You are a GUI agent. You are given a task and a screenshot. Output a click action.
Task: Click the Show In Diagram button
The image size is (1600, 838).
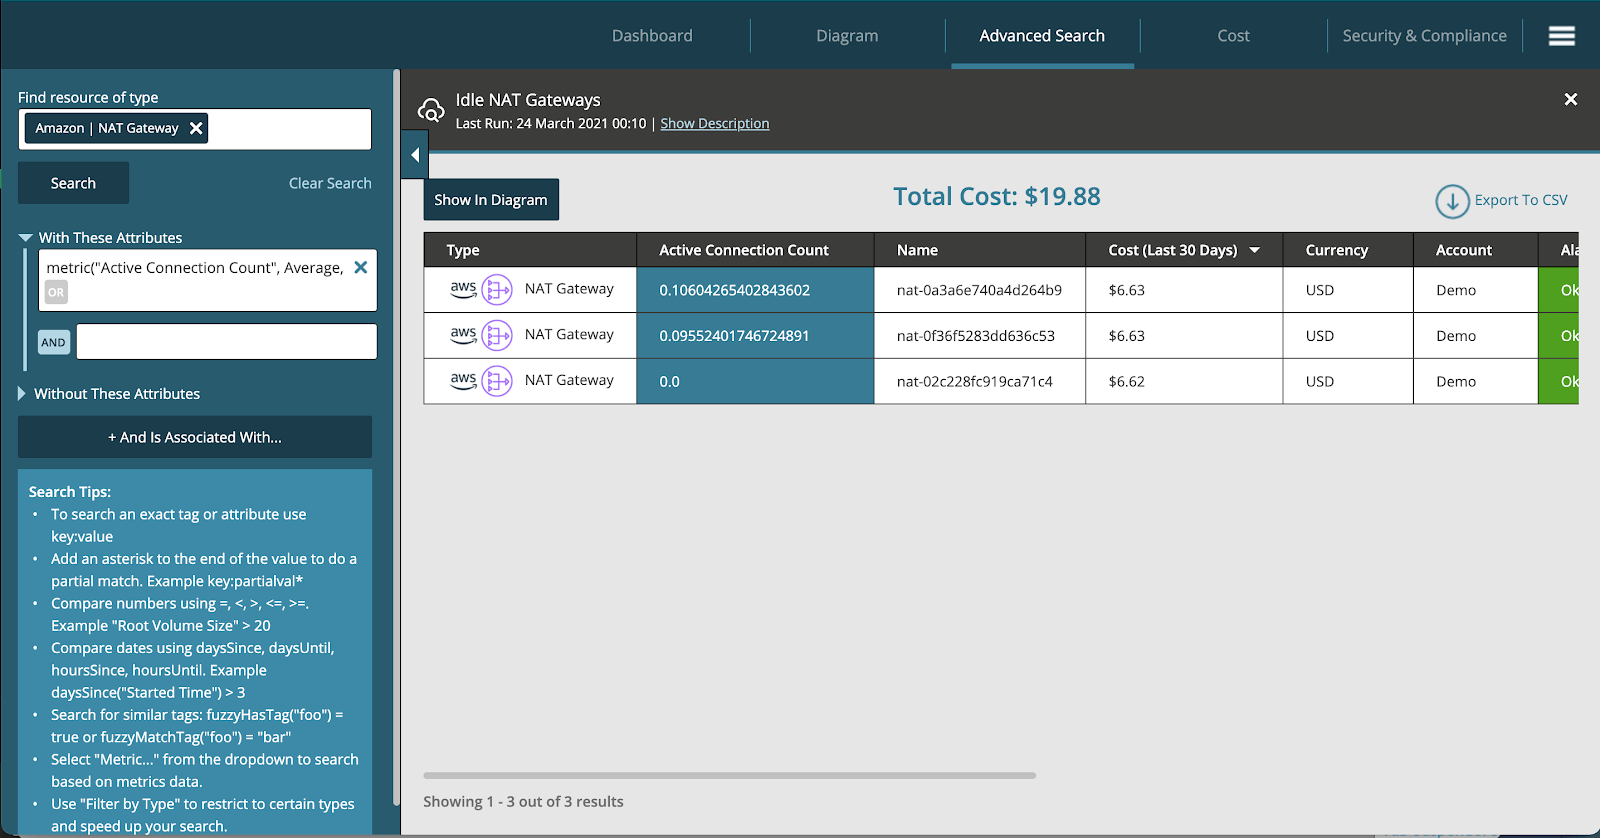491,200
